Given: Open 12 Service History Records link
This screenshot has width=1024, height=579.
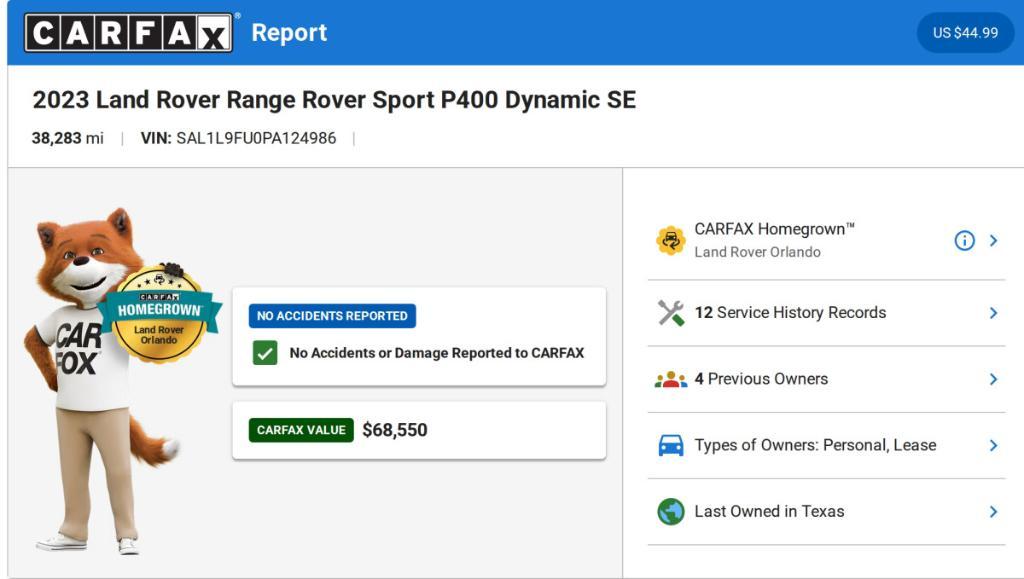Looking at the screenshot, I should coord(790,313).
